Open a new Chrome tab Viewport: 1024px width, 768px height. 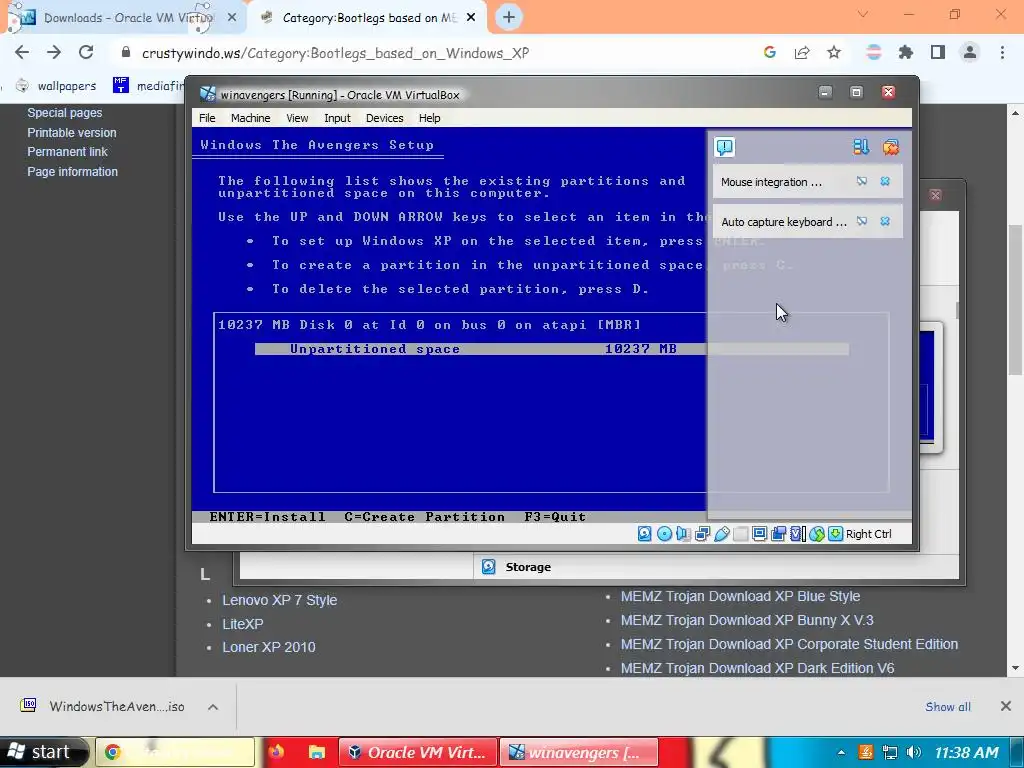coord(509,18)
